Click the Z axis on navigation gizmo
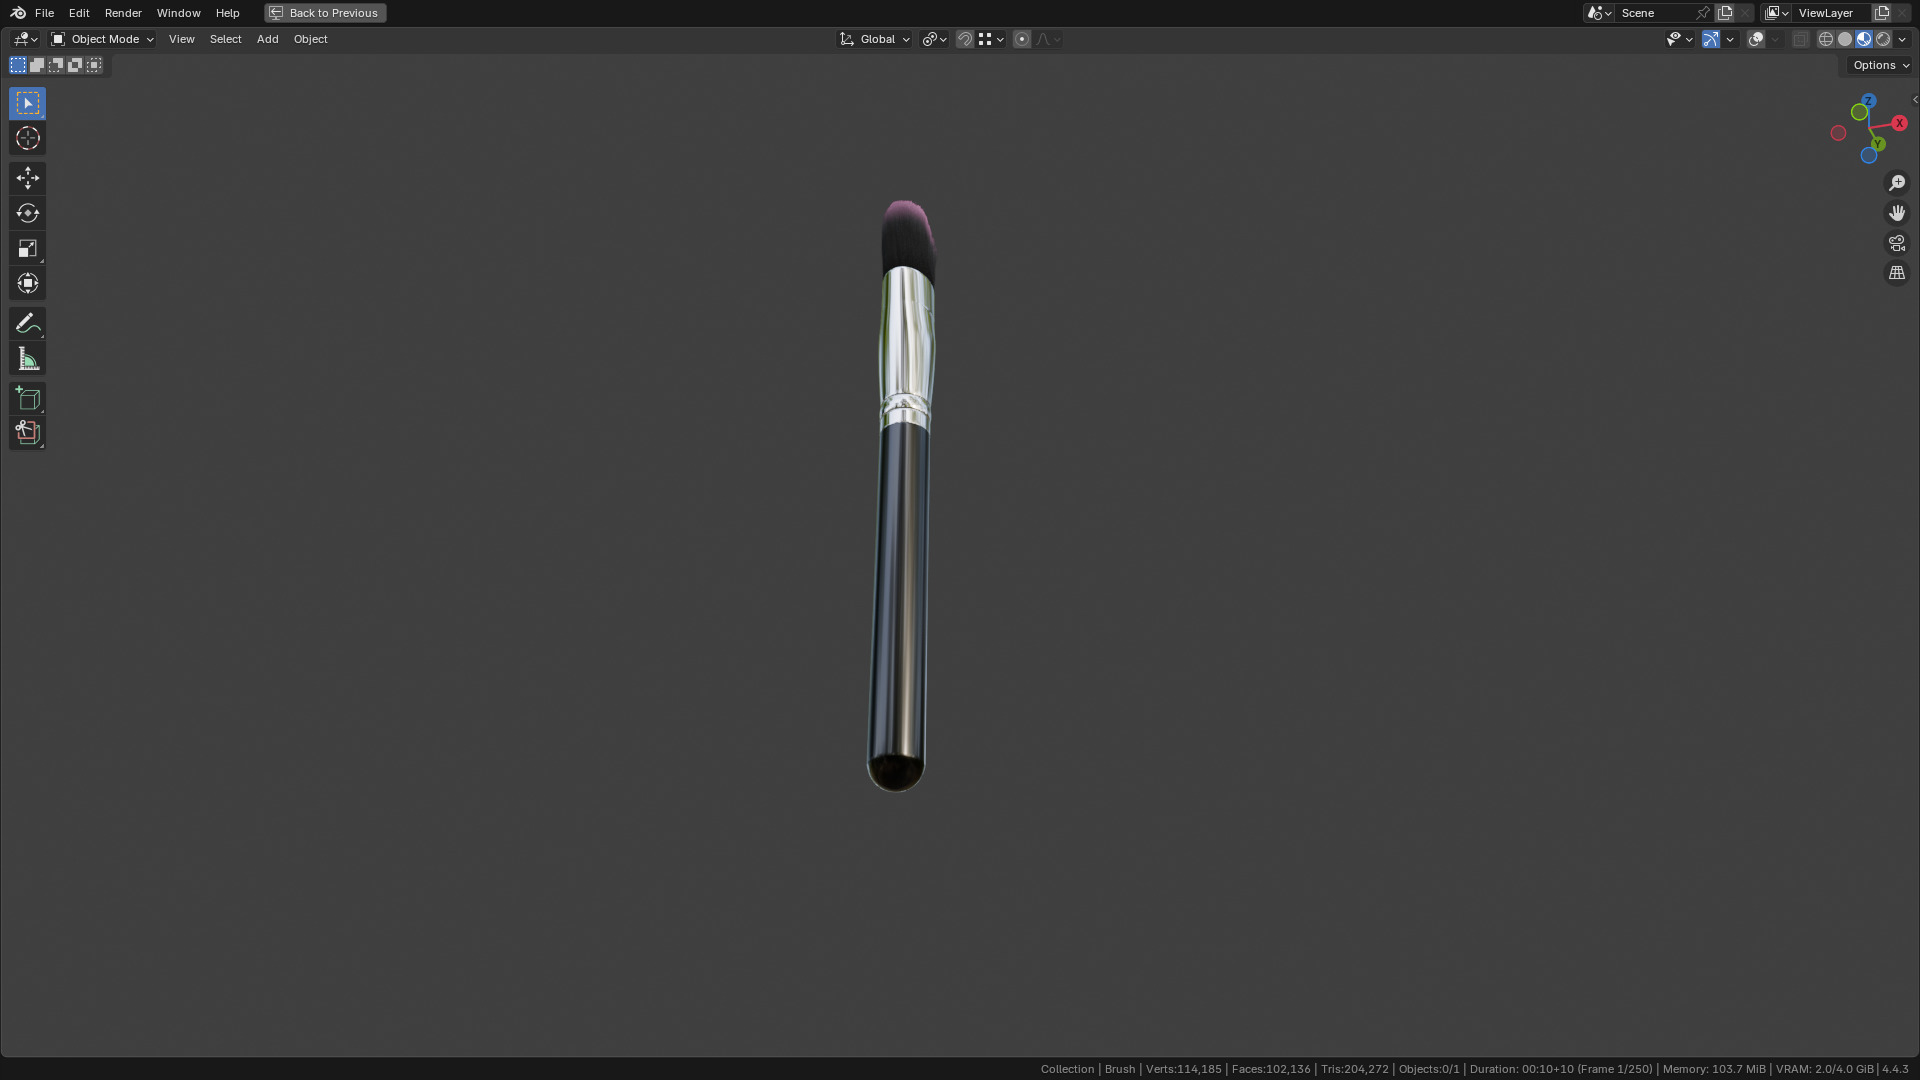The width and height of the screenshot is (1920, 1080). (1868, 101)
